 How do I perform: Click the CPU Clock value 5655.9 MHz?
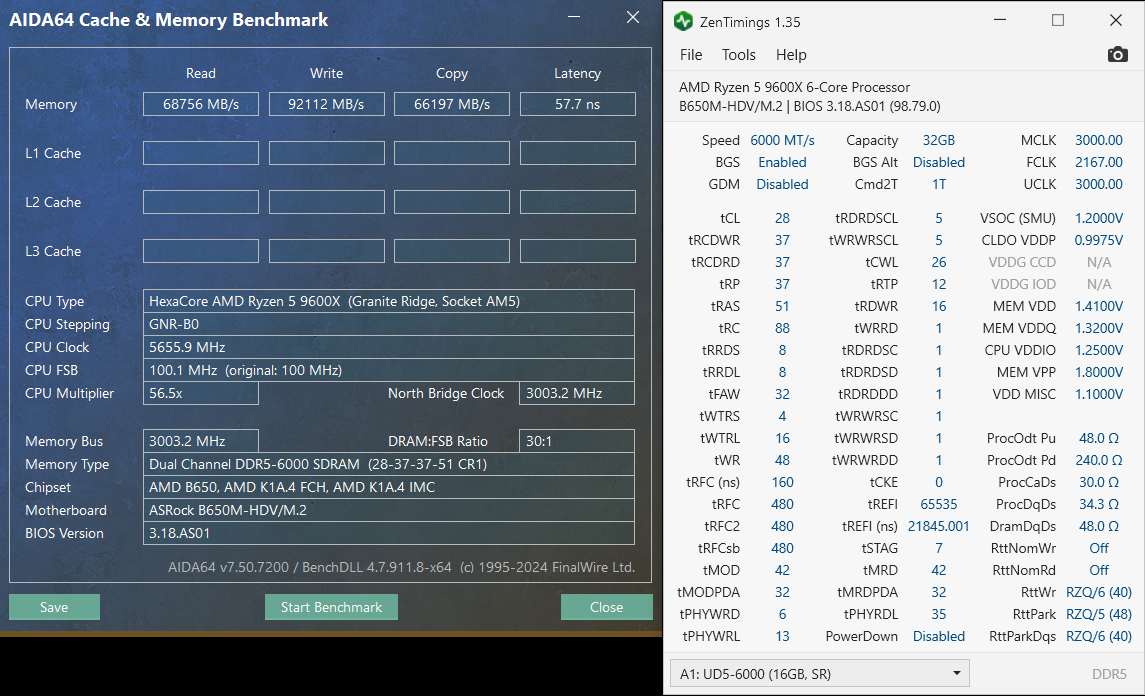click(388, 347)
